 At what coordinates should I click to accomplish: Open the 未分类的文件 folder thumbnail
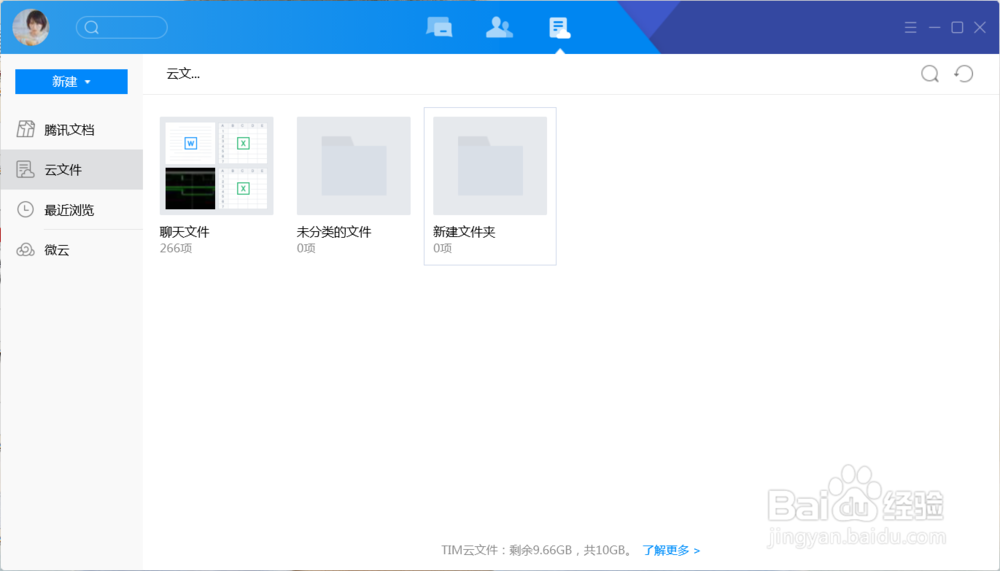point(353,166)
